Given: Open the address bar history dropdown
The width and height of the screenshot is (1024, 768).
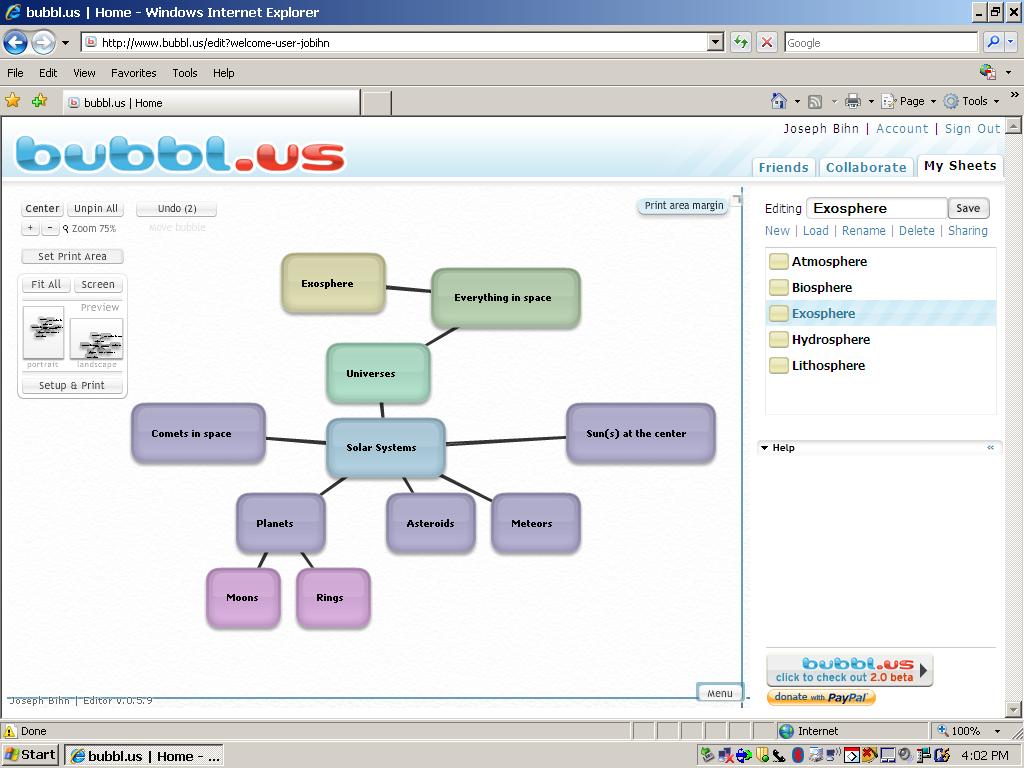Looking at the screenshot, I should (716, 42).
